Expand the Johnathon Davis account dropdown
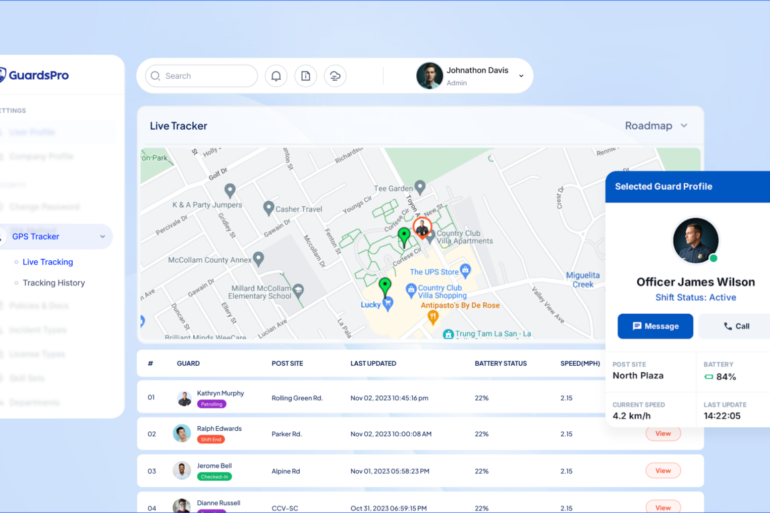 tap(521, 76)
